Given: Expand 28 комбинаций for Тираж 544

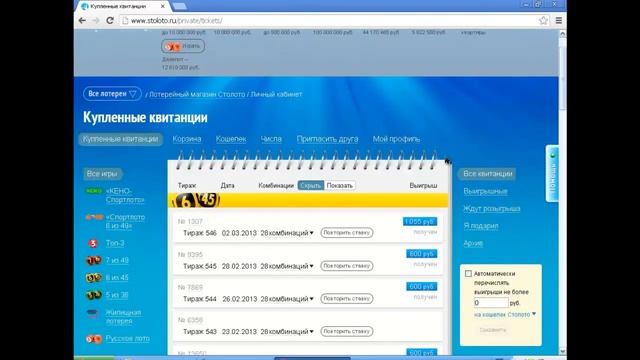Looking at the screenshot, I should point(287,299).
